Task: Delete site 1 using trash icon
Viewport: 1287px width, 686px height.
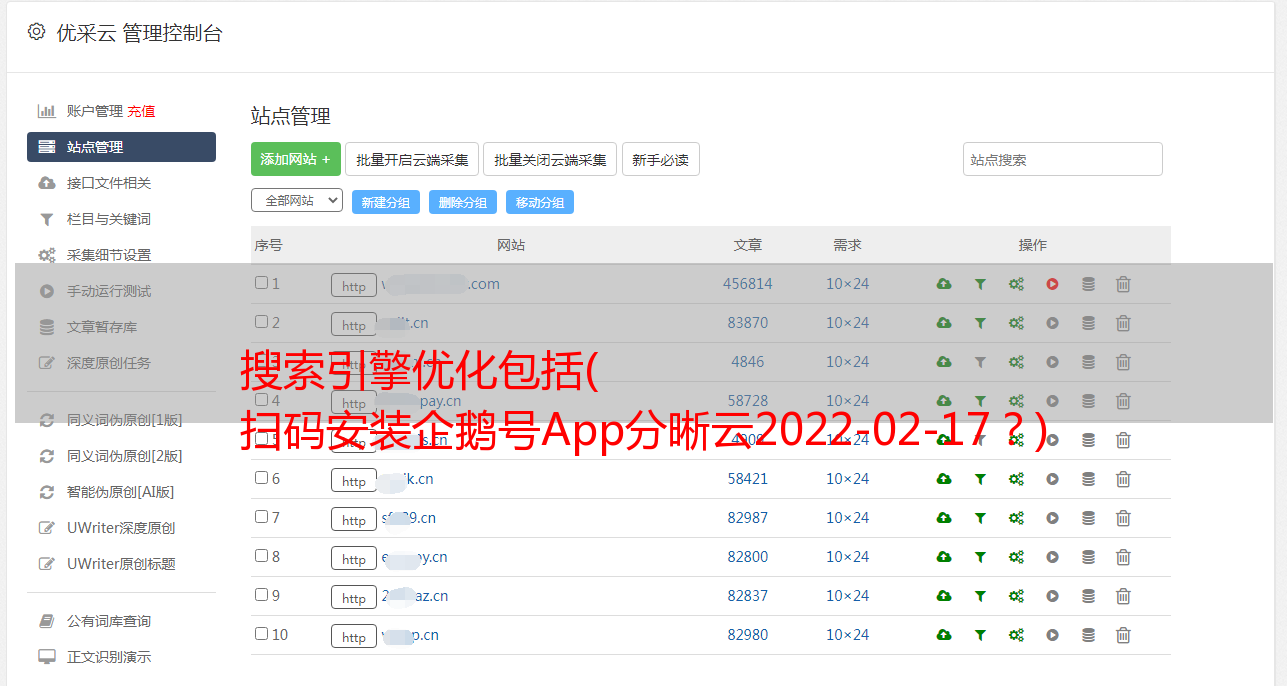Action: point(1123,284)
